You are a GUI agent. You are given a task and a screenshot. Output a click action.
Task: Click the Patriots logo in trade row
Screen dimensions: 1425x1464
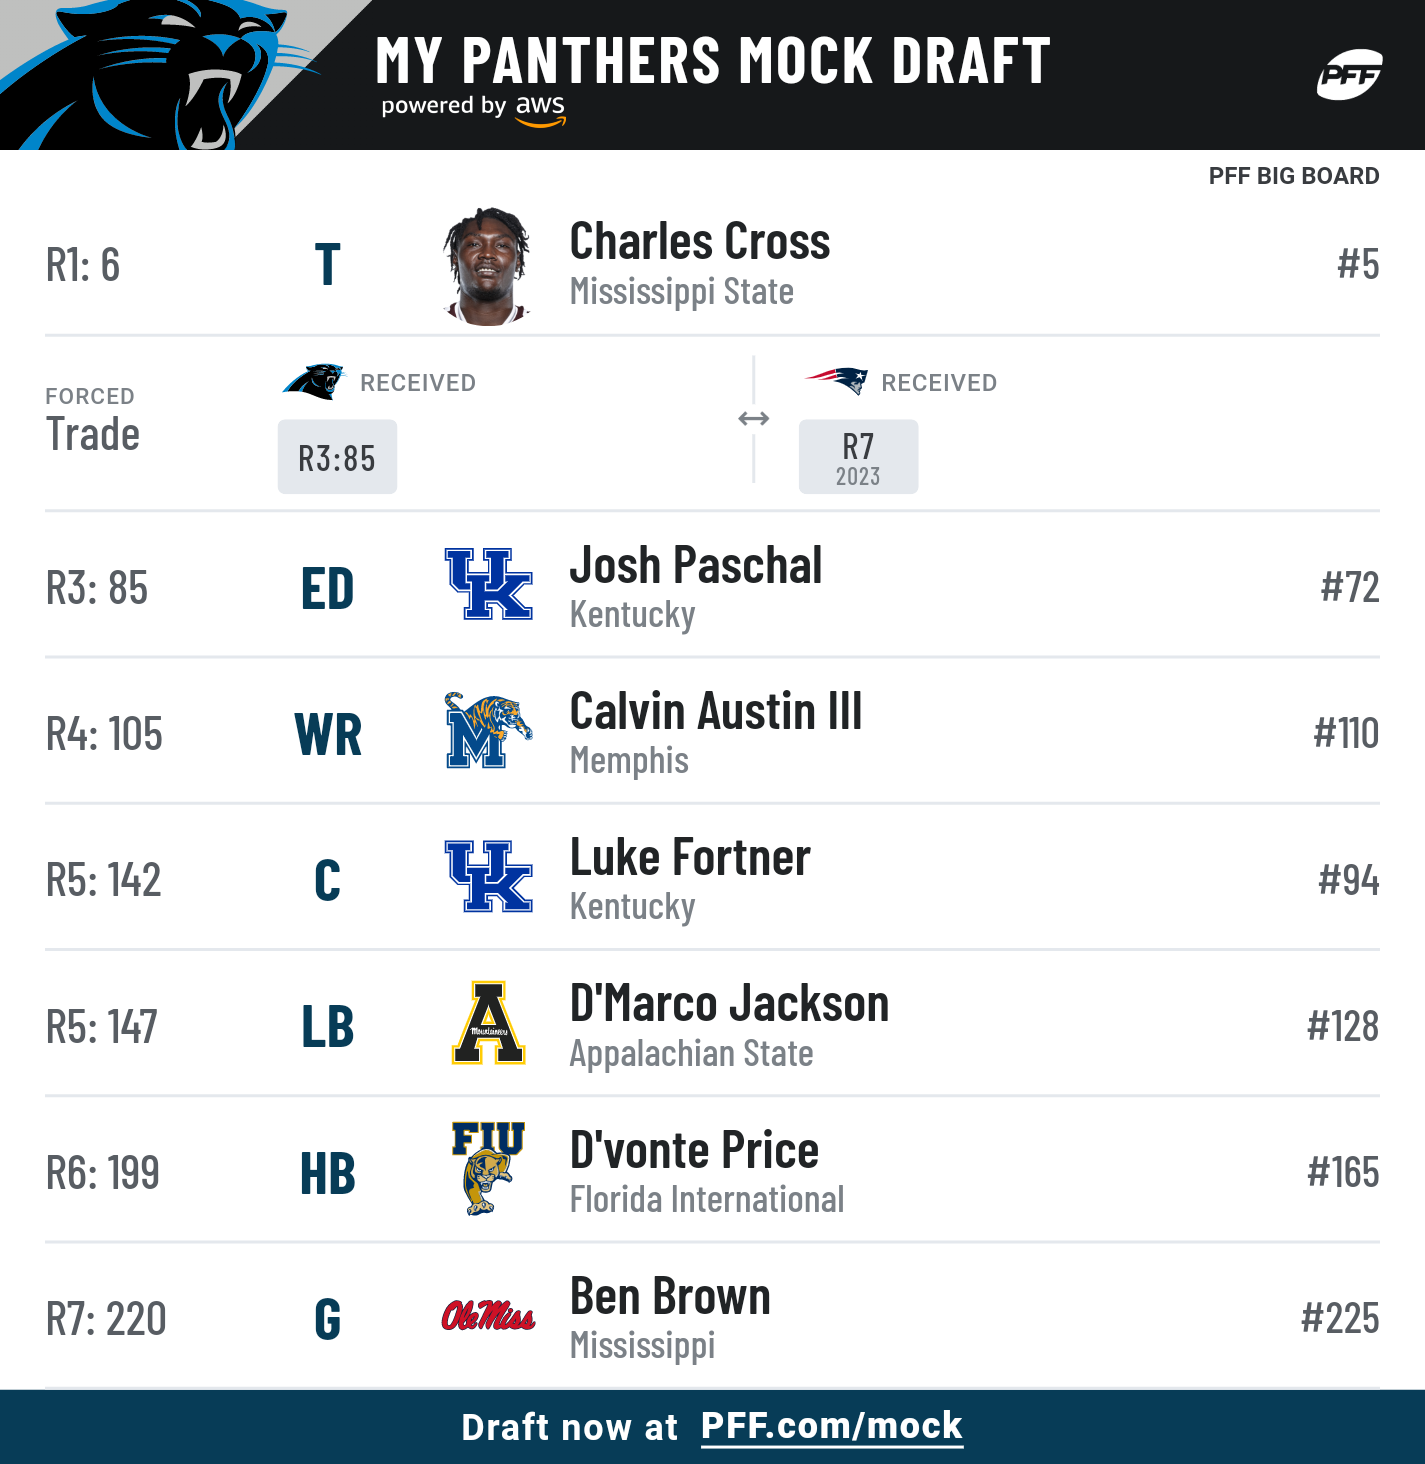[x=836, y=381]
